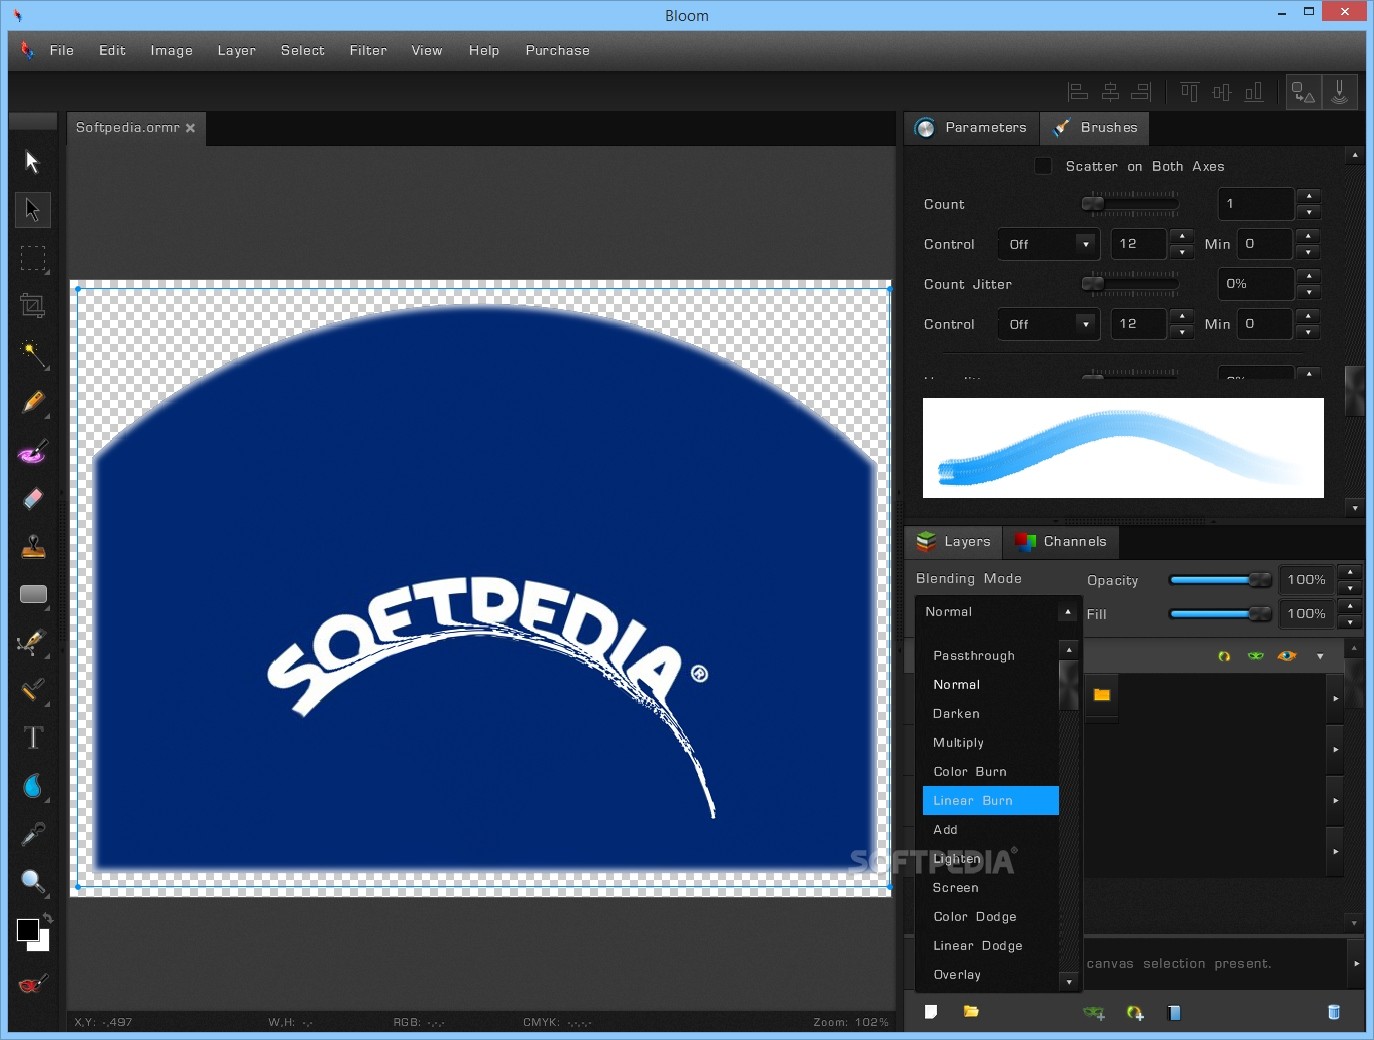Click the New Group folder icon
The width and height of the screenshot is (1374, 1040).
971,1012
